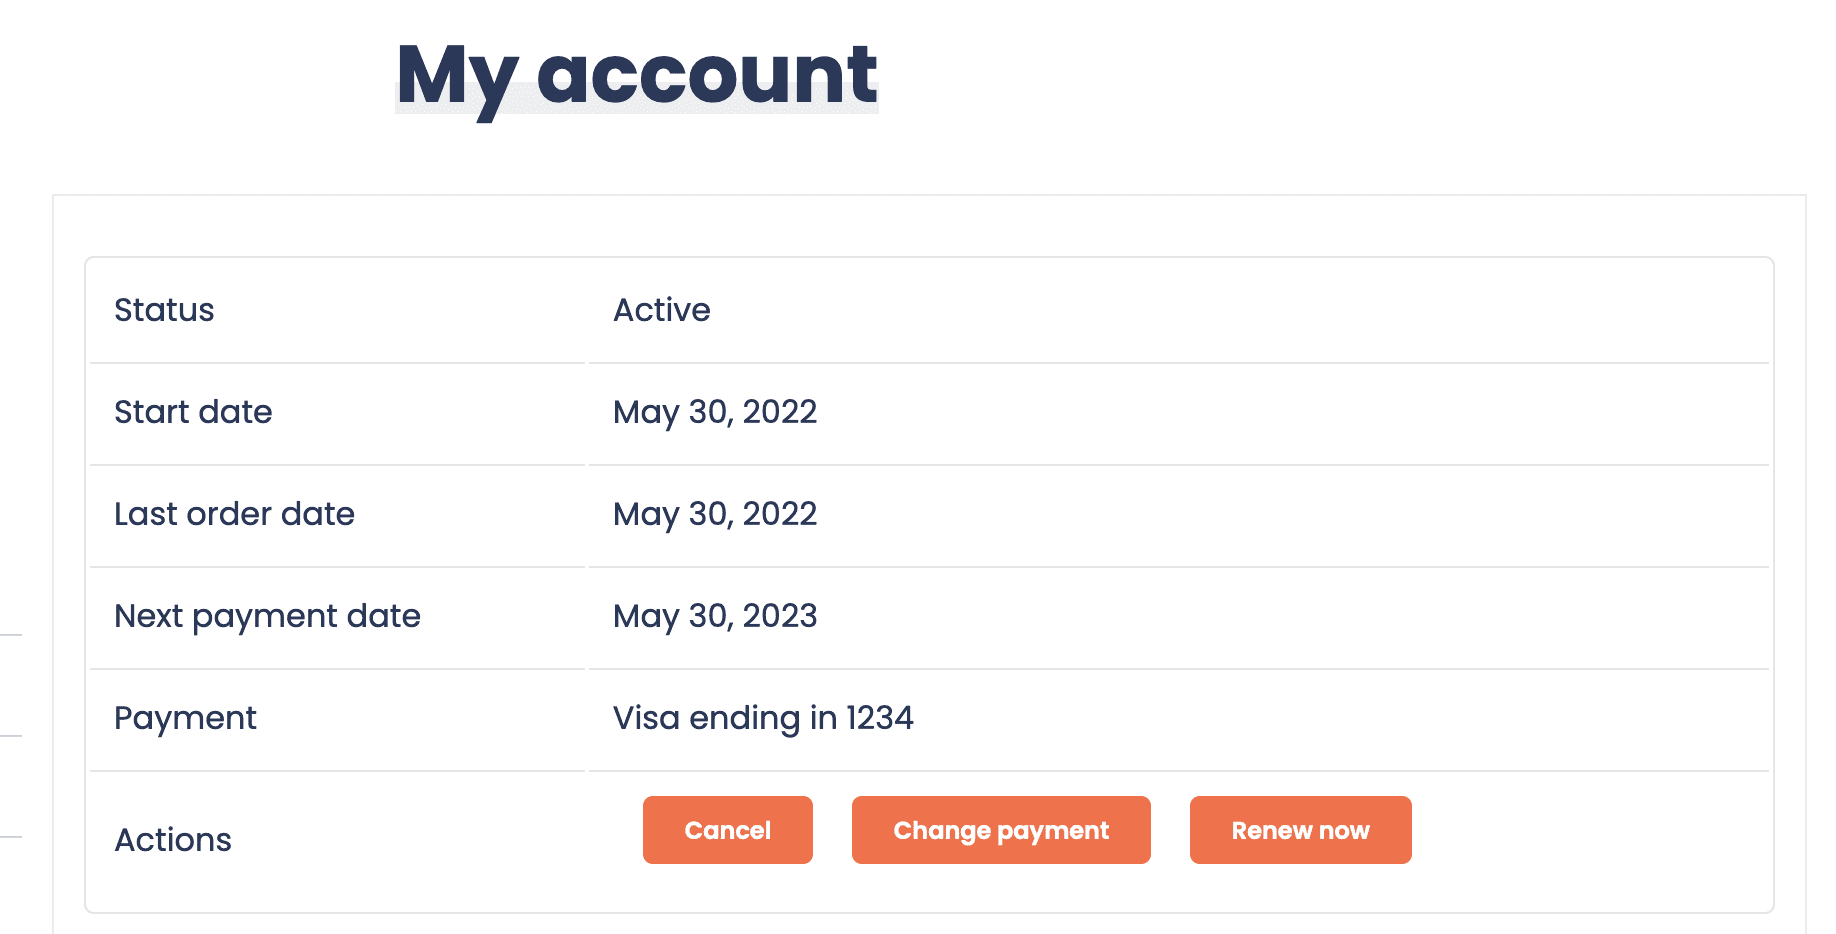1836x934 pixels.
Task: Click the word "Visa" in payment method
Action: click(x=646, y=718)
